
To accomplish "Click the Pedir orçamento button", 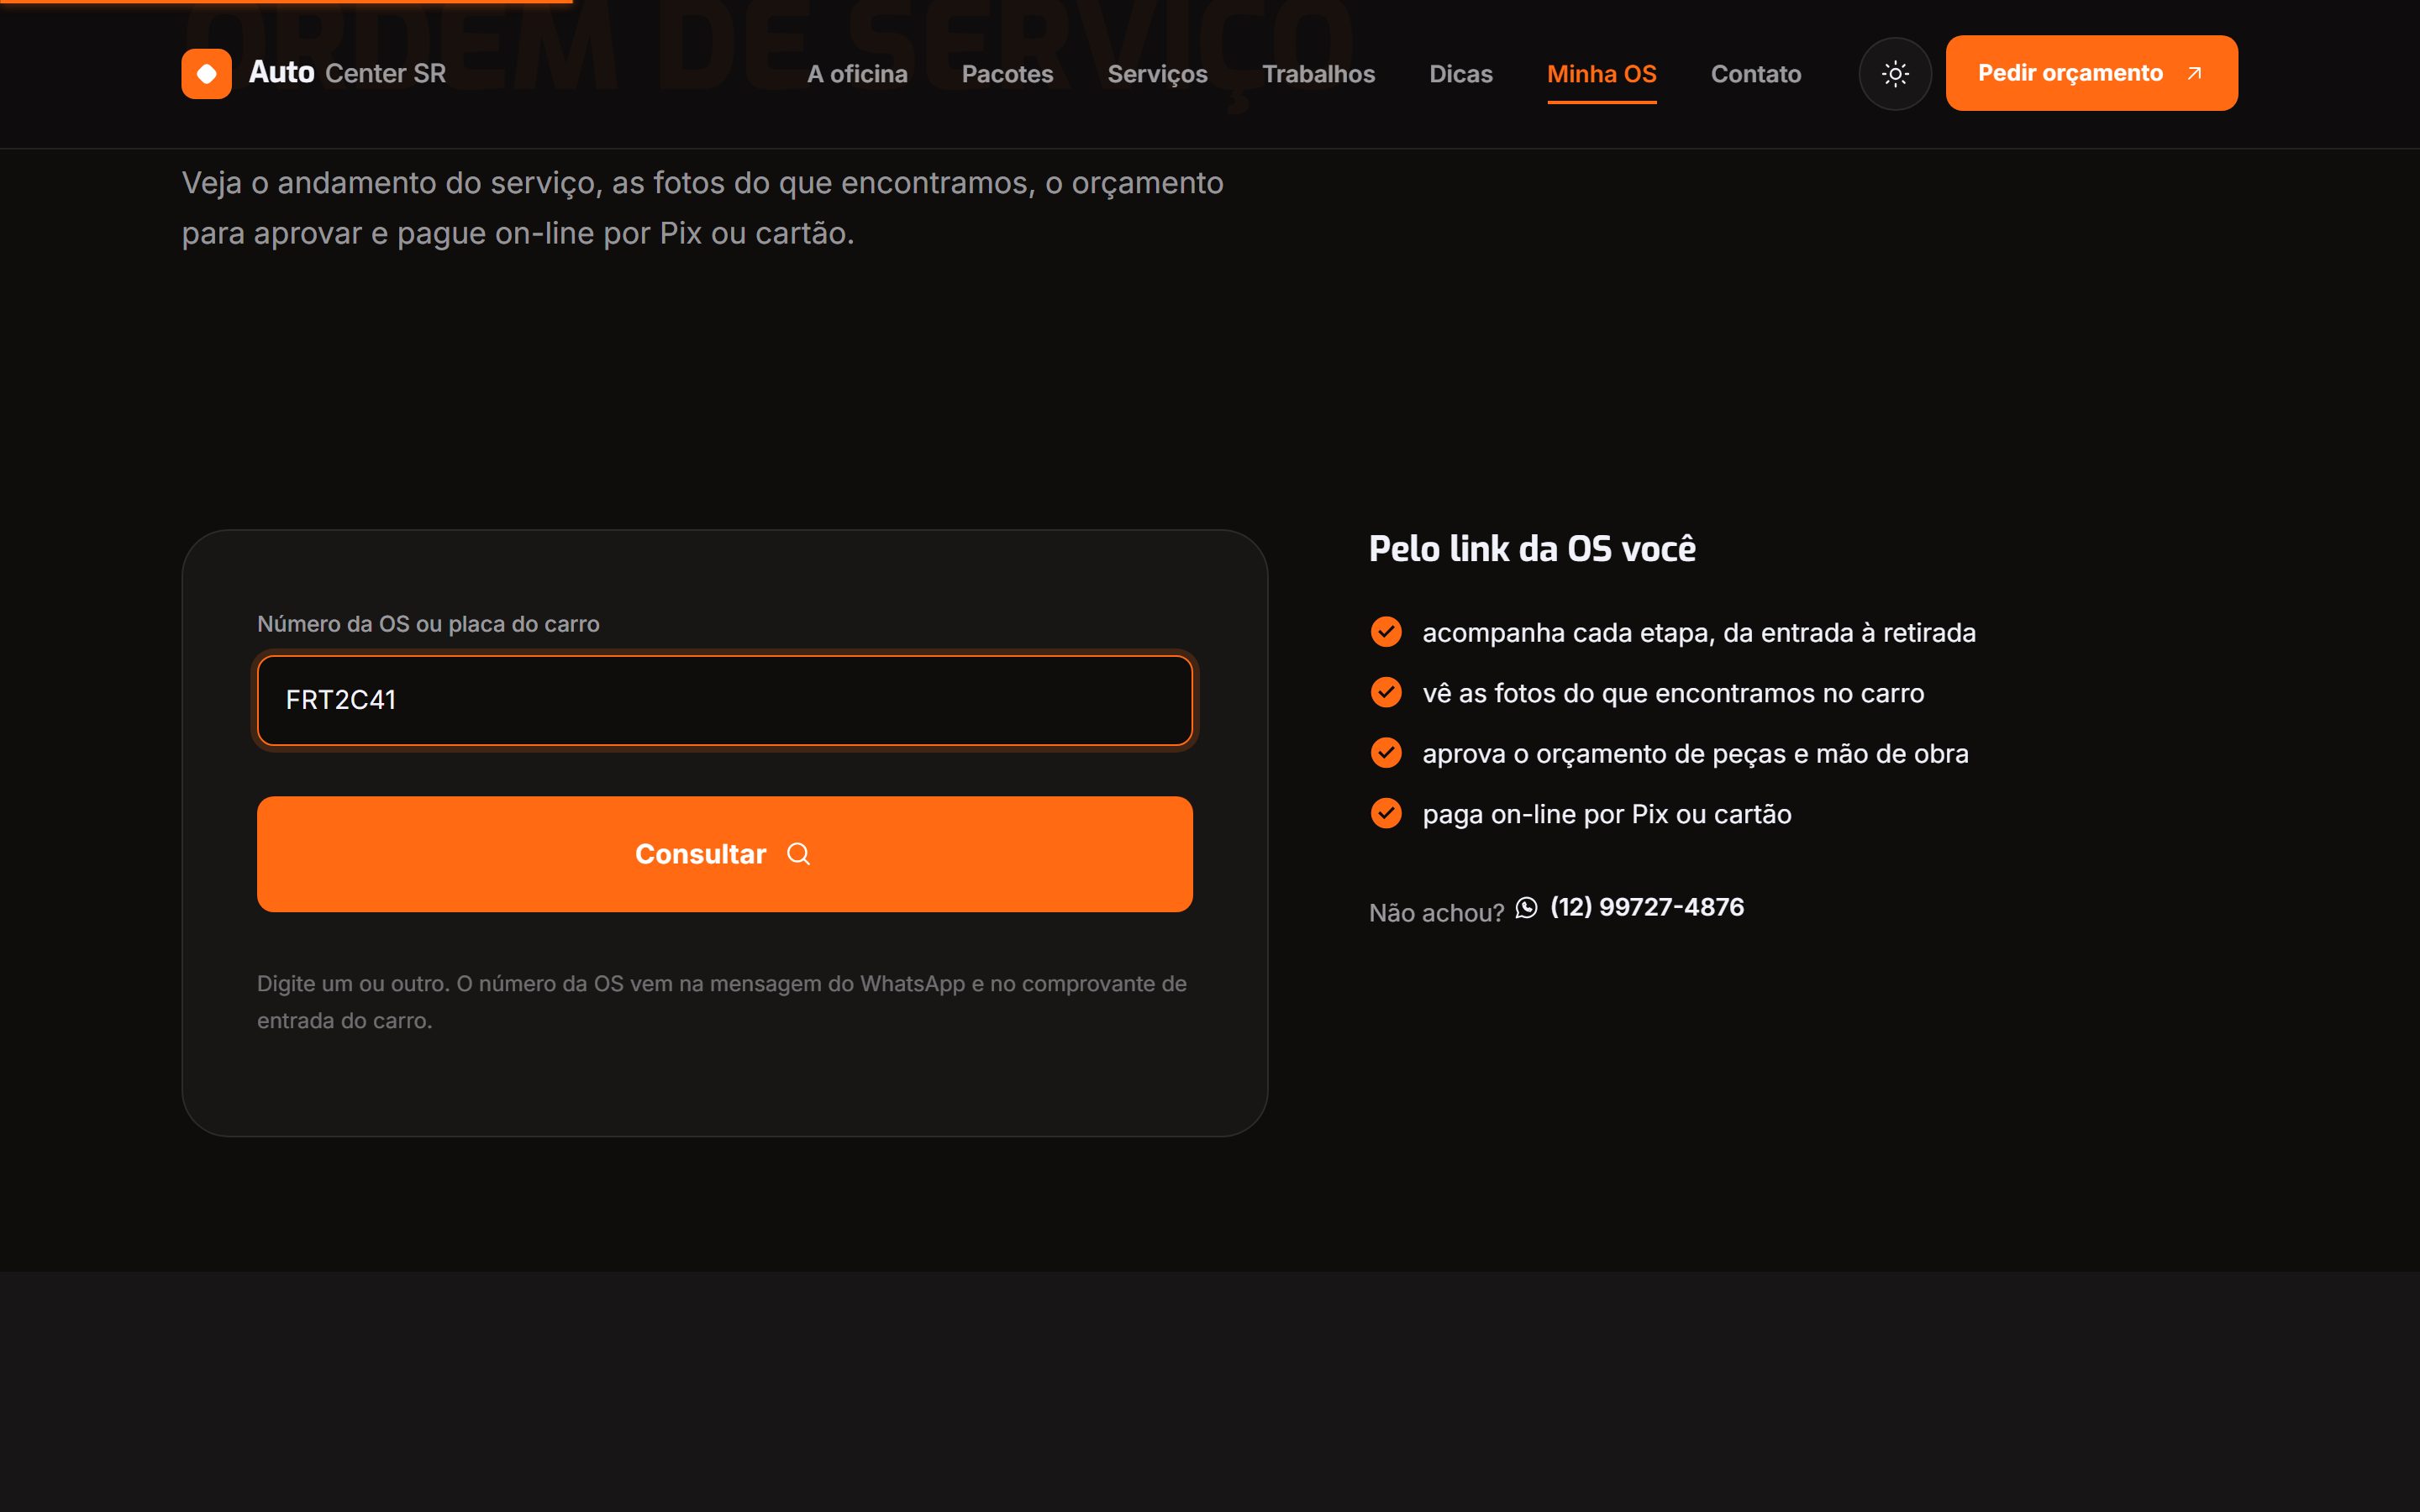I will [x=2091, y=73].
